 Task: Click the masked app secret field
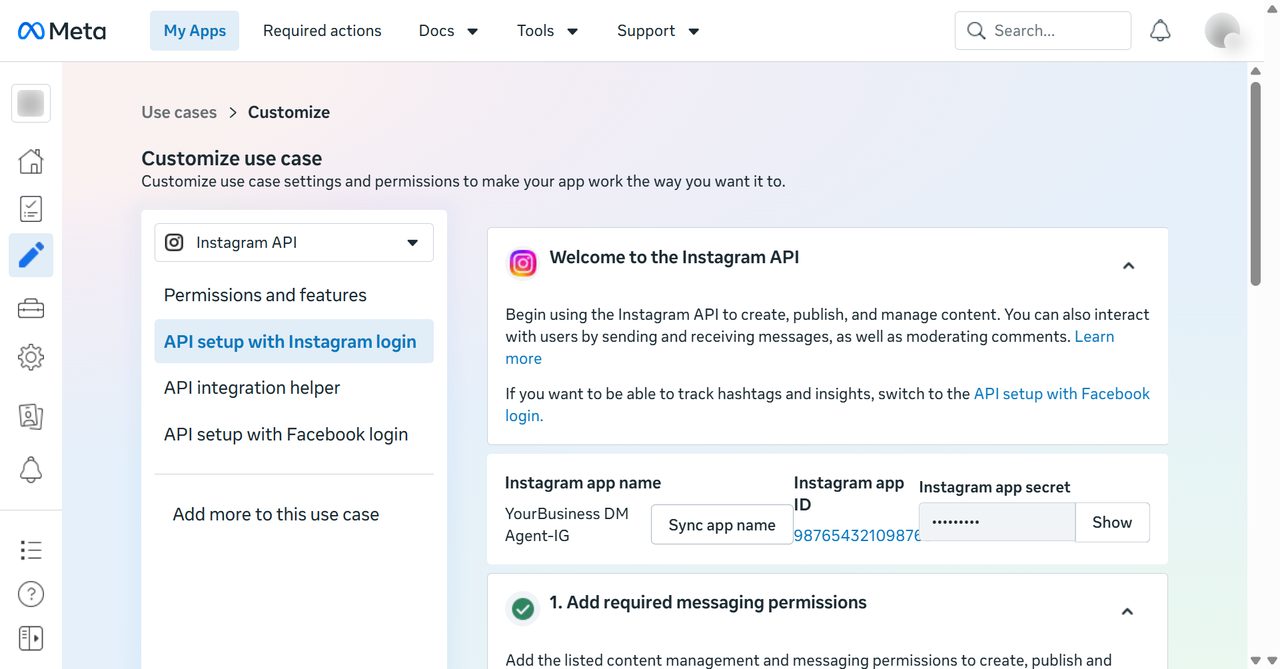997,522
